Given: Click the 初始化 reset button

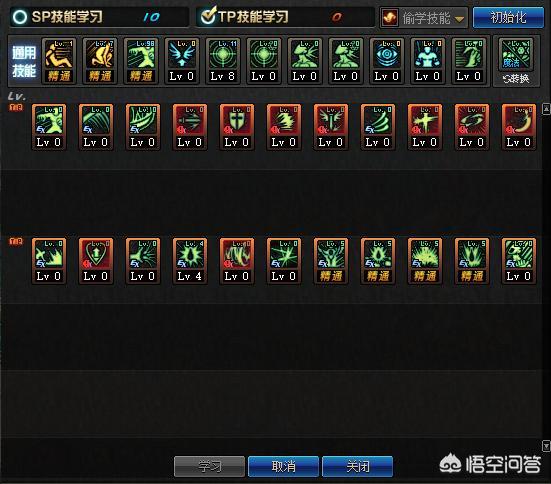Looking at the screenshot, I should (x=508, y=17).
